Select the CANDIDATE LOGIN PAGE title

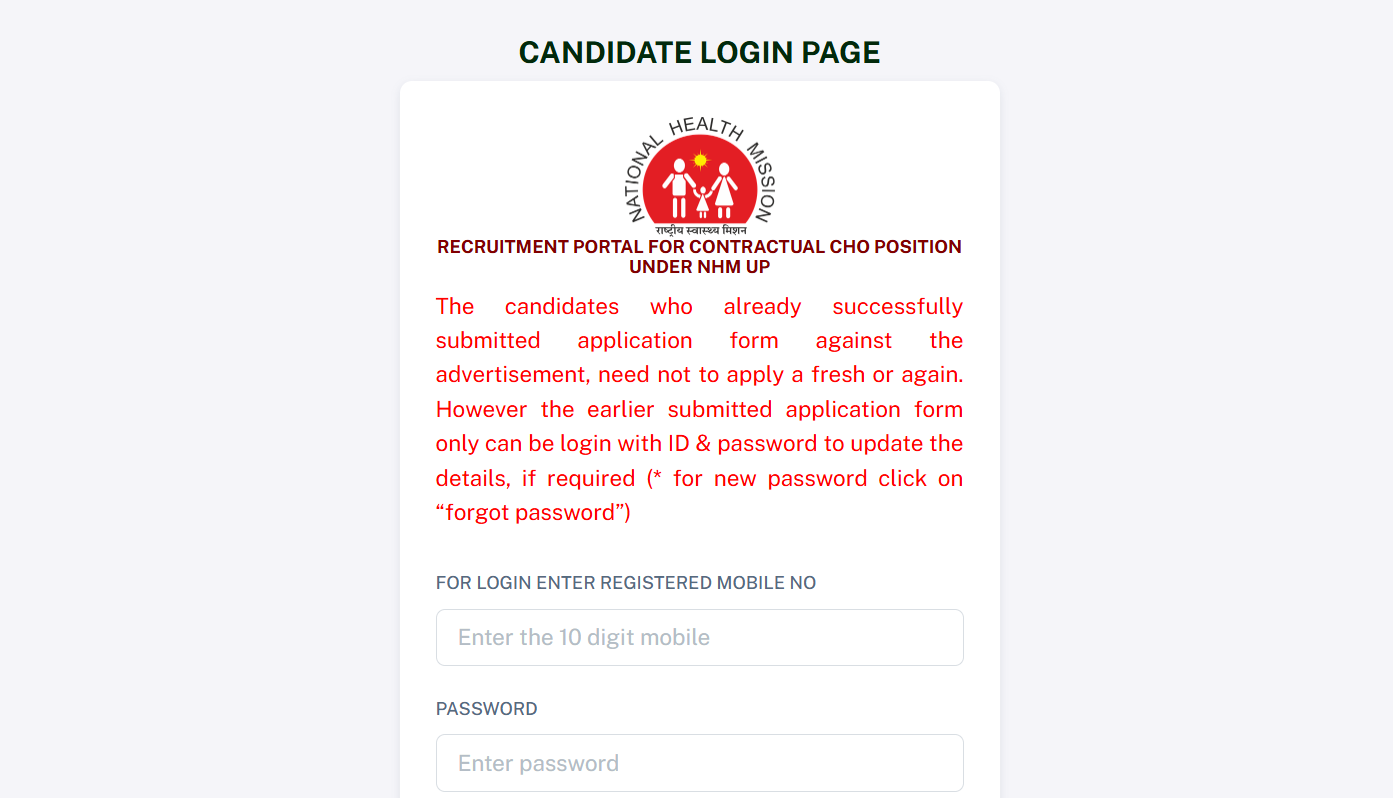699,52
